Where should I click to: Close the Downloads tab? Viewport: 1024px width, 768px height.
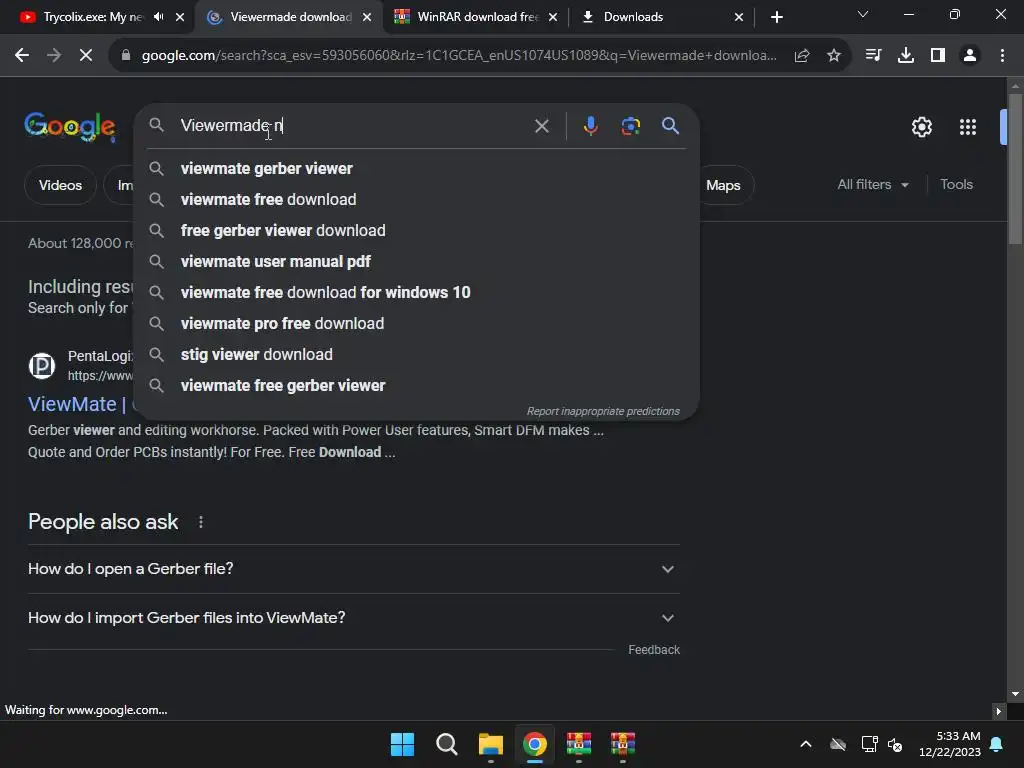pyautogui.click(x=739, y=17)
